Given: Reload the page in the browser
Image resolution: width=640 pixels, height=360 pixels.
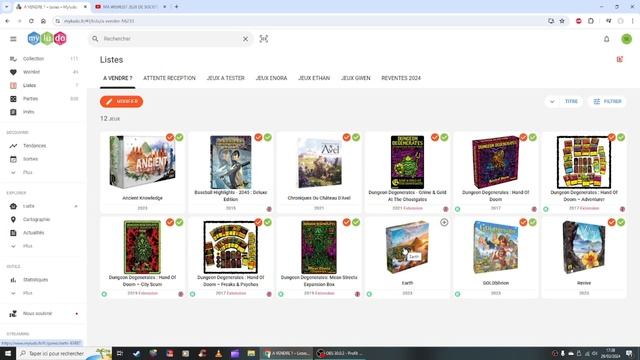Looking at the screenshot, I should (31, 21).
